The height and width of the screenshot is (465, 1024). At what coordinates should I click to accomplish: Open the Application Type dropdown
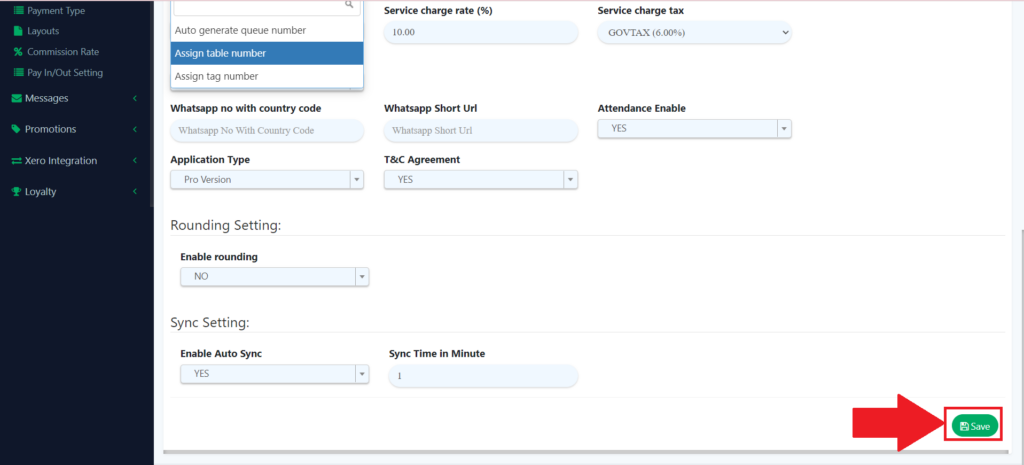click(266, 180)
